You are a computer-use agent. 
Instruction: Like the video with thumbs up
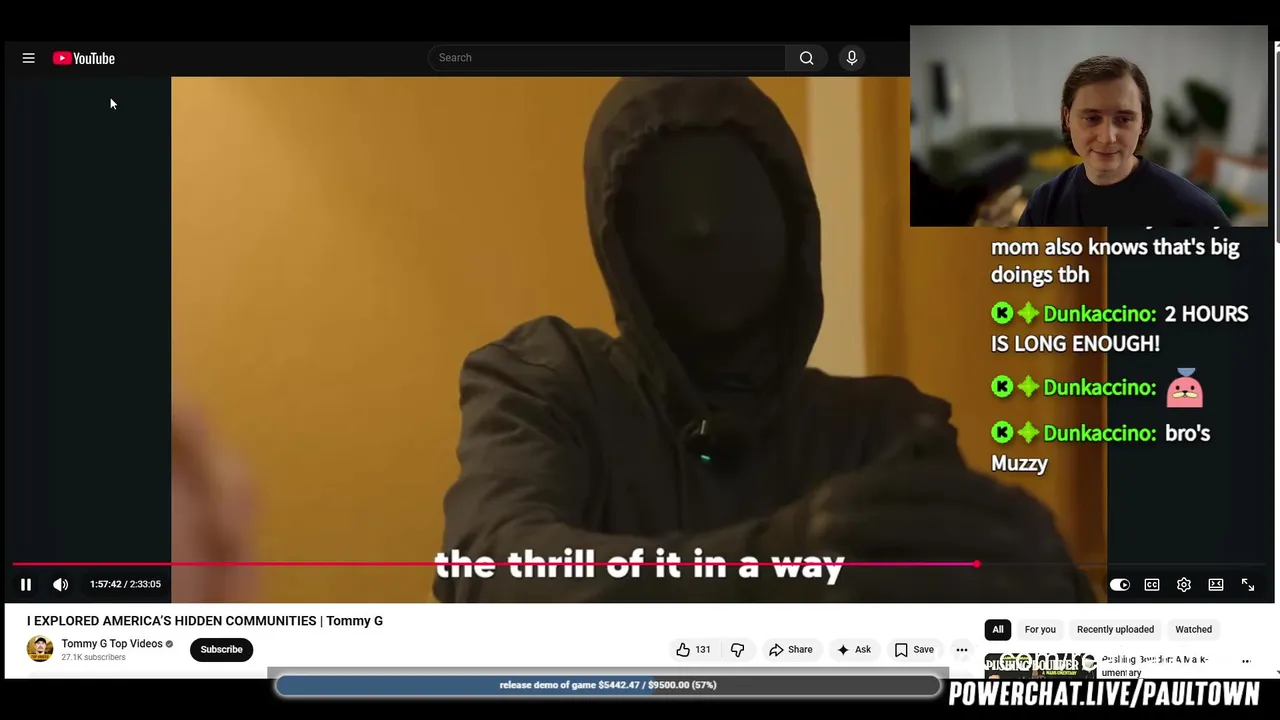click(x=693, y=649)
